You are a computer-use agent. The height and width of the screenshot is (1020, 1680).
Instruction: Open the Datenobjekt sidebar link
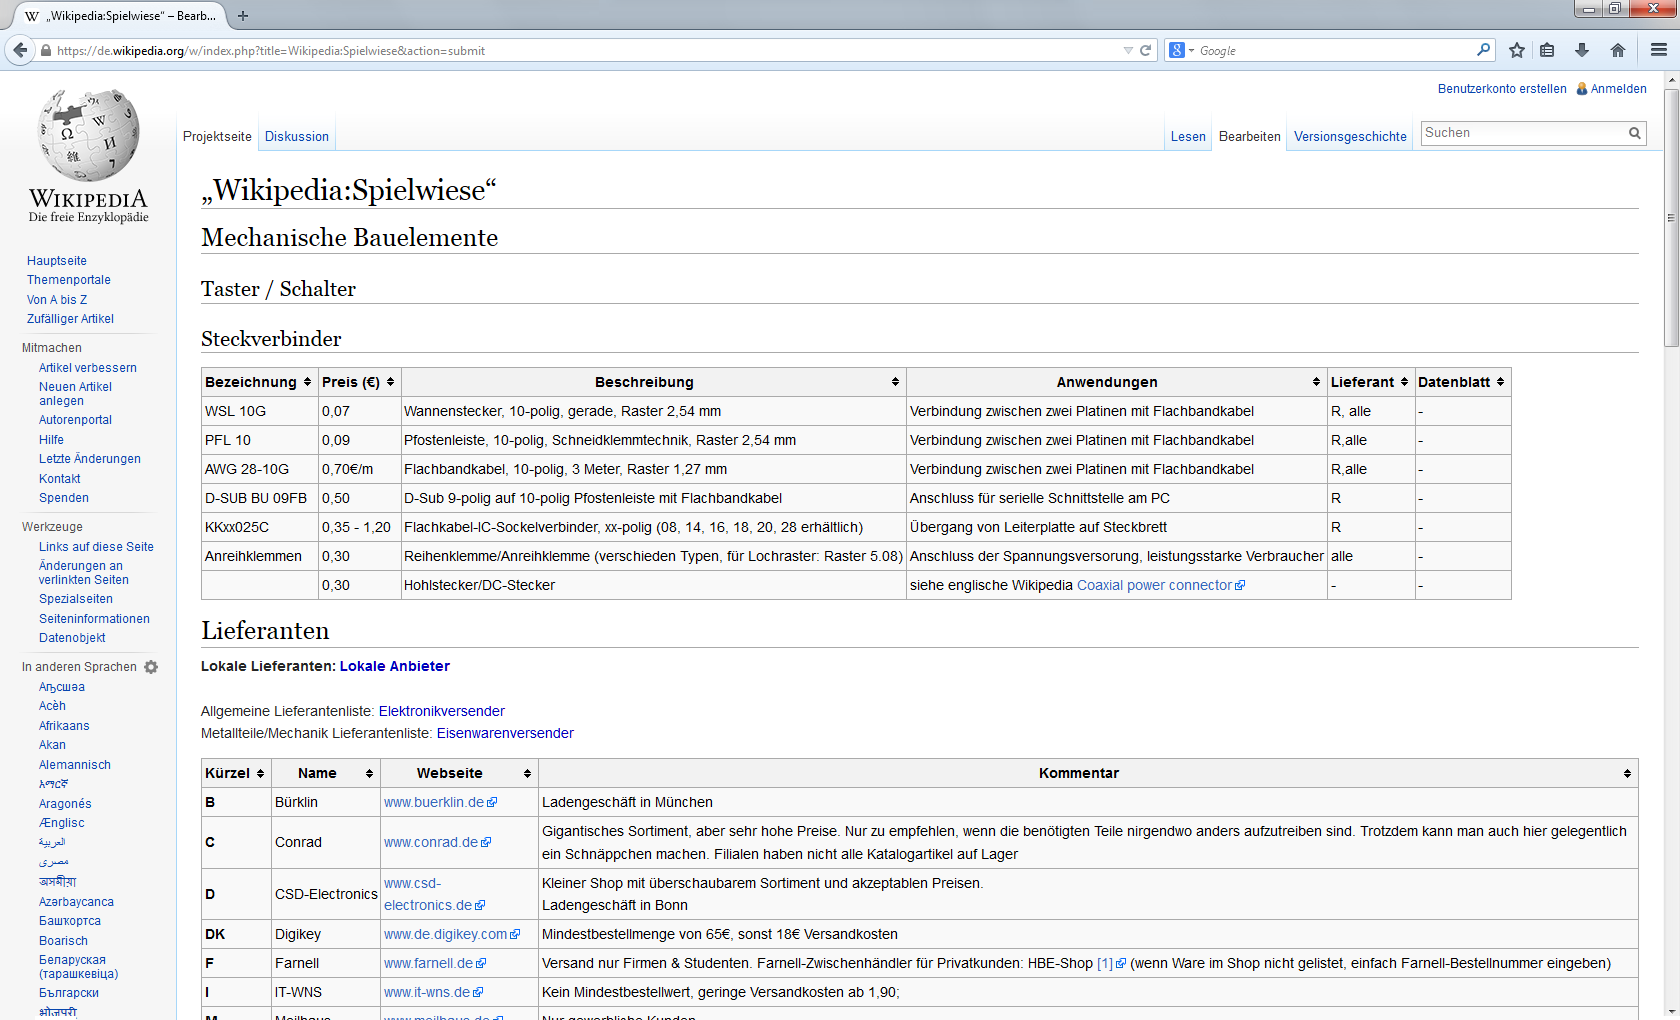click(x=72, y=638)
